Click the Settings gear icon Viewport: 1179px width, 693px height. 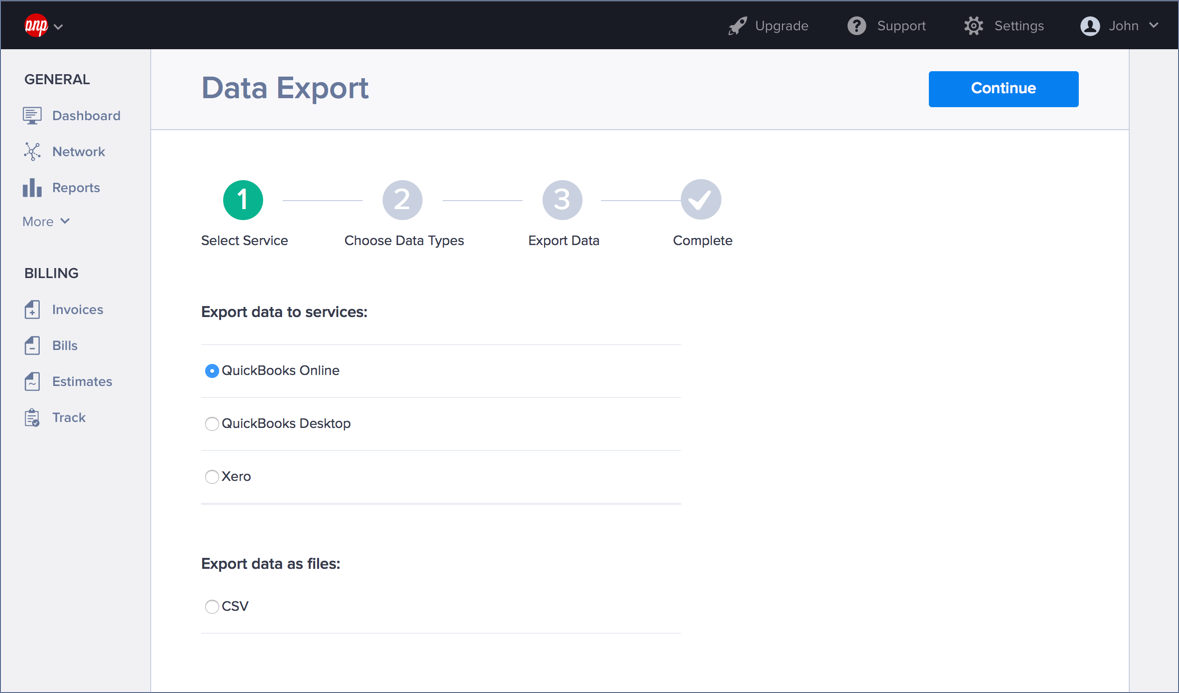pos(974,26)
